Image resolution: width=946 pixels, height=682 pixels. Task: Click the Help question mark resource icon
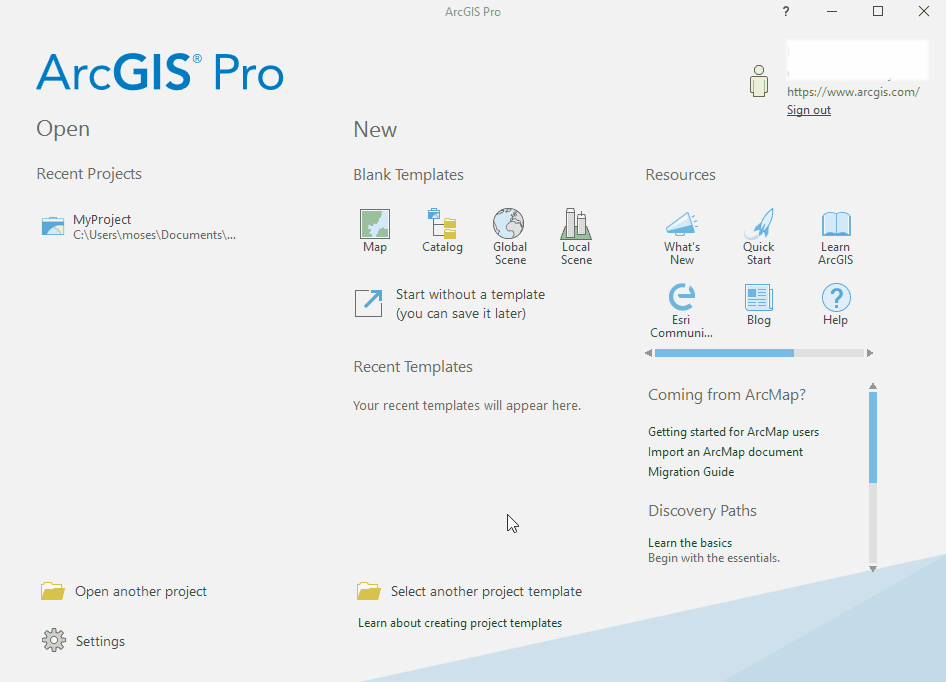pos(836,298)
